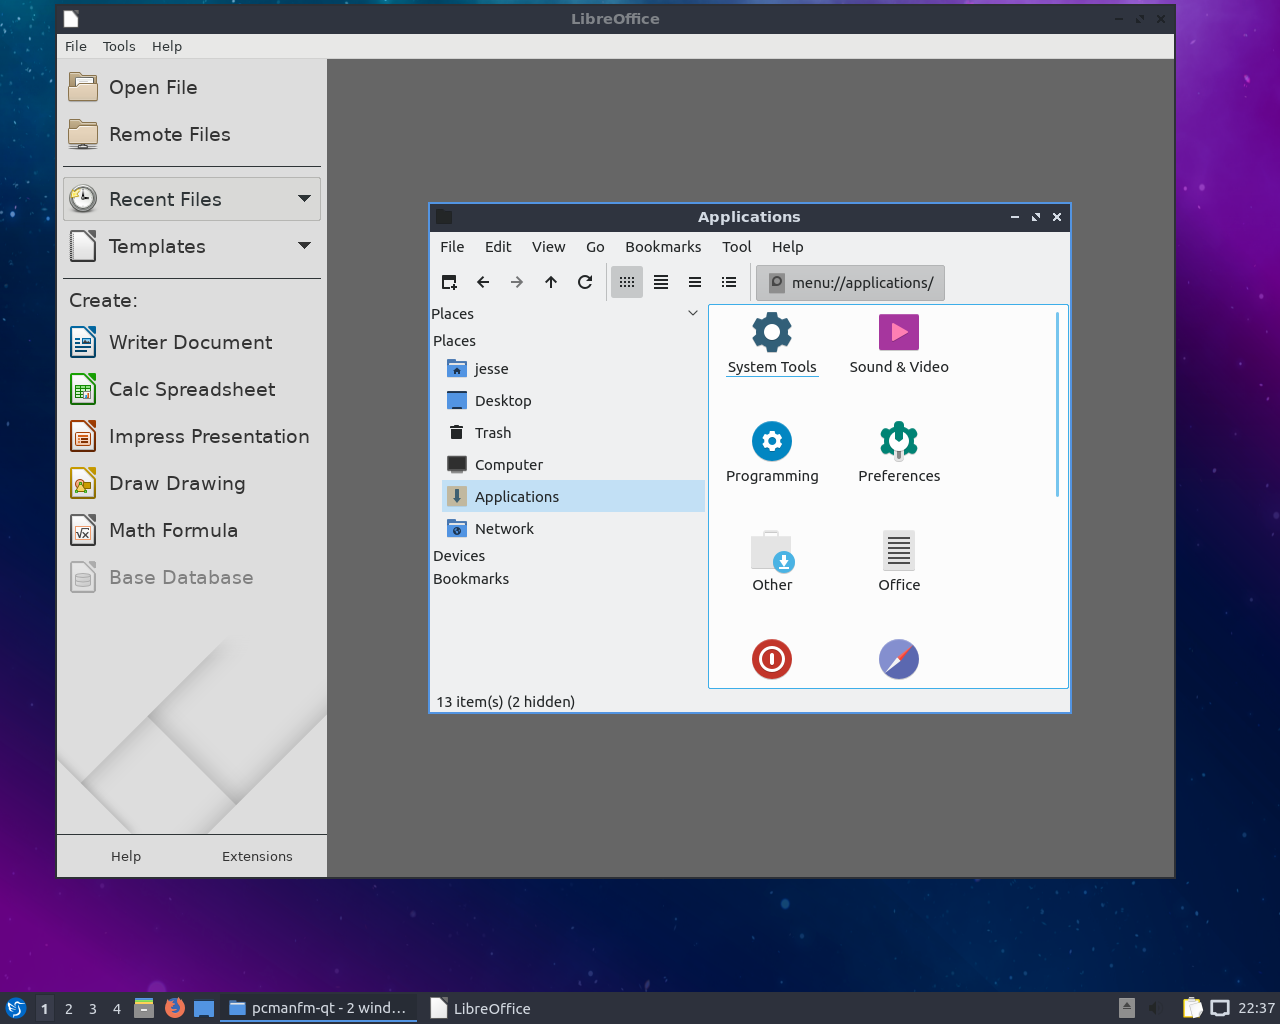Click the icon inside the path bar
The height and width of the screenshot is (1024, 1280).
(776, 282)
